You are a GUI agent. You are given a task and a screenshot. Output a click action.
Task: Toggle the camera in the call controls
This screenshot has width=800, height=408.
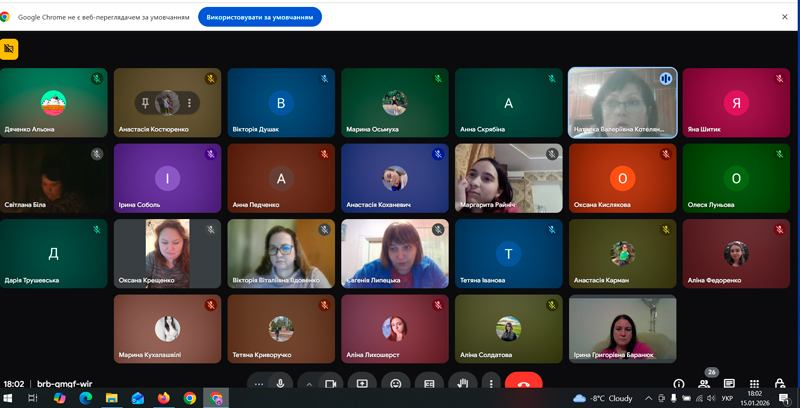tap(331, 383)
